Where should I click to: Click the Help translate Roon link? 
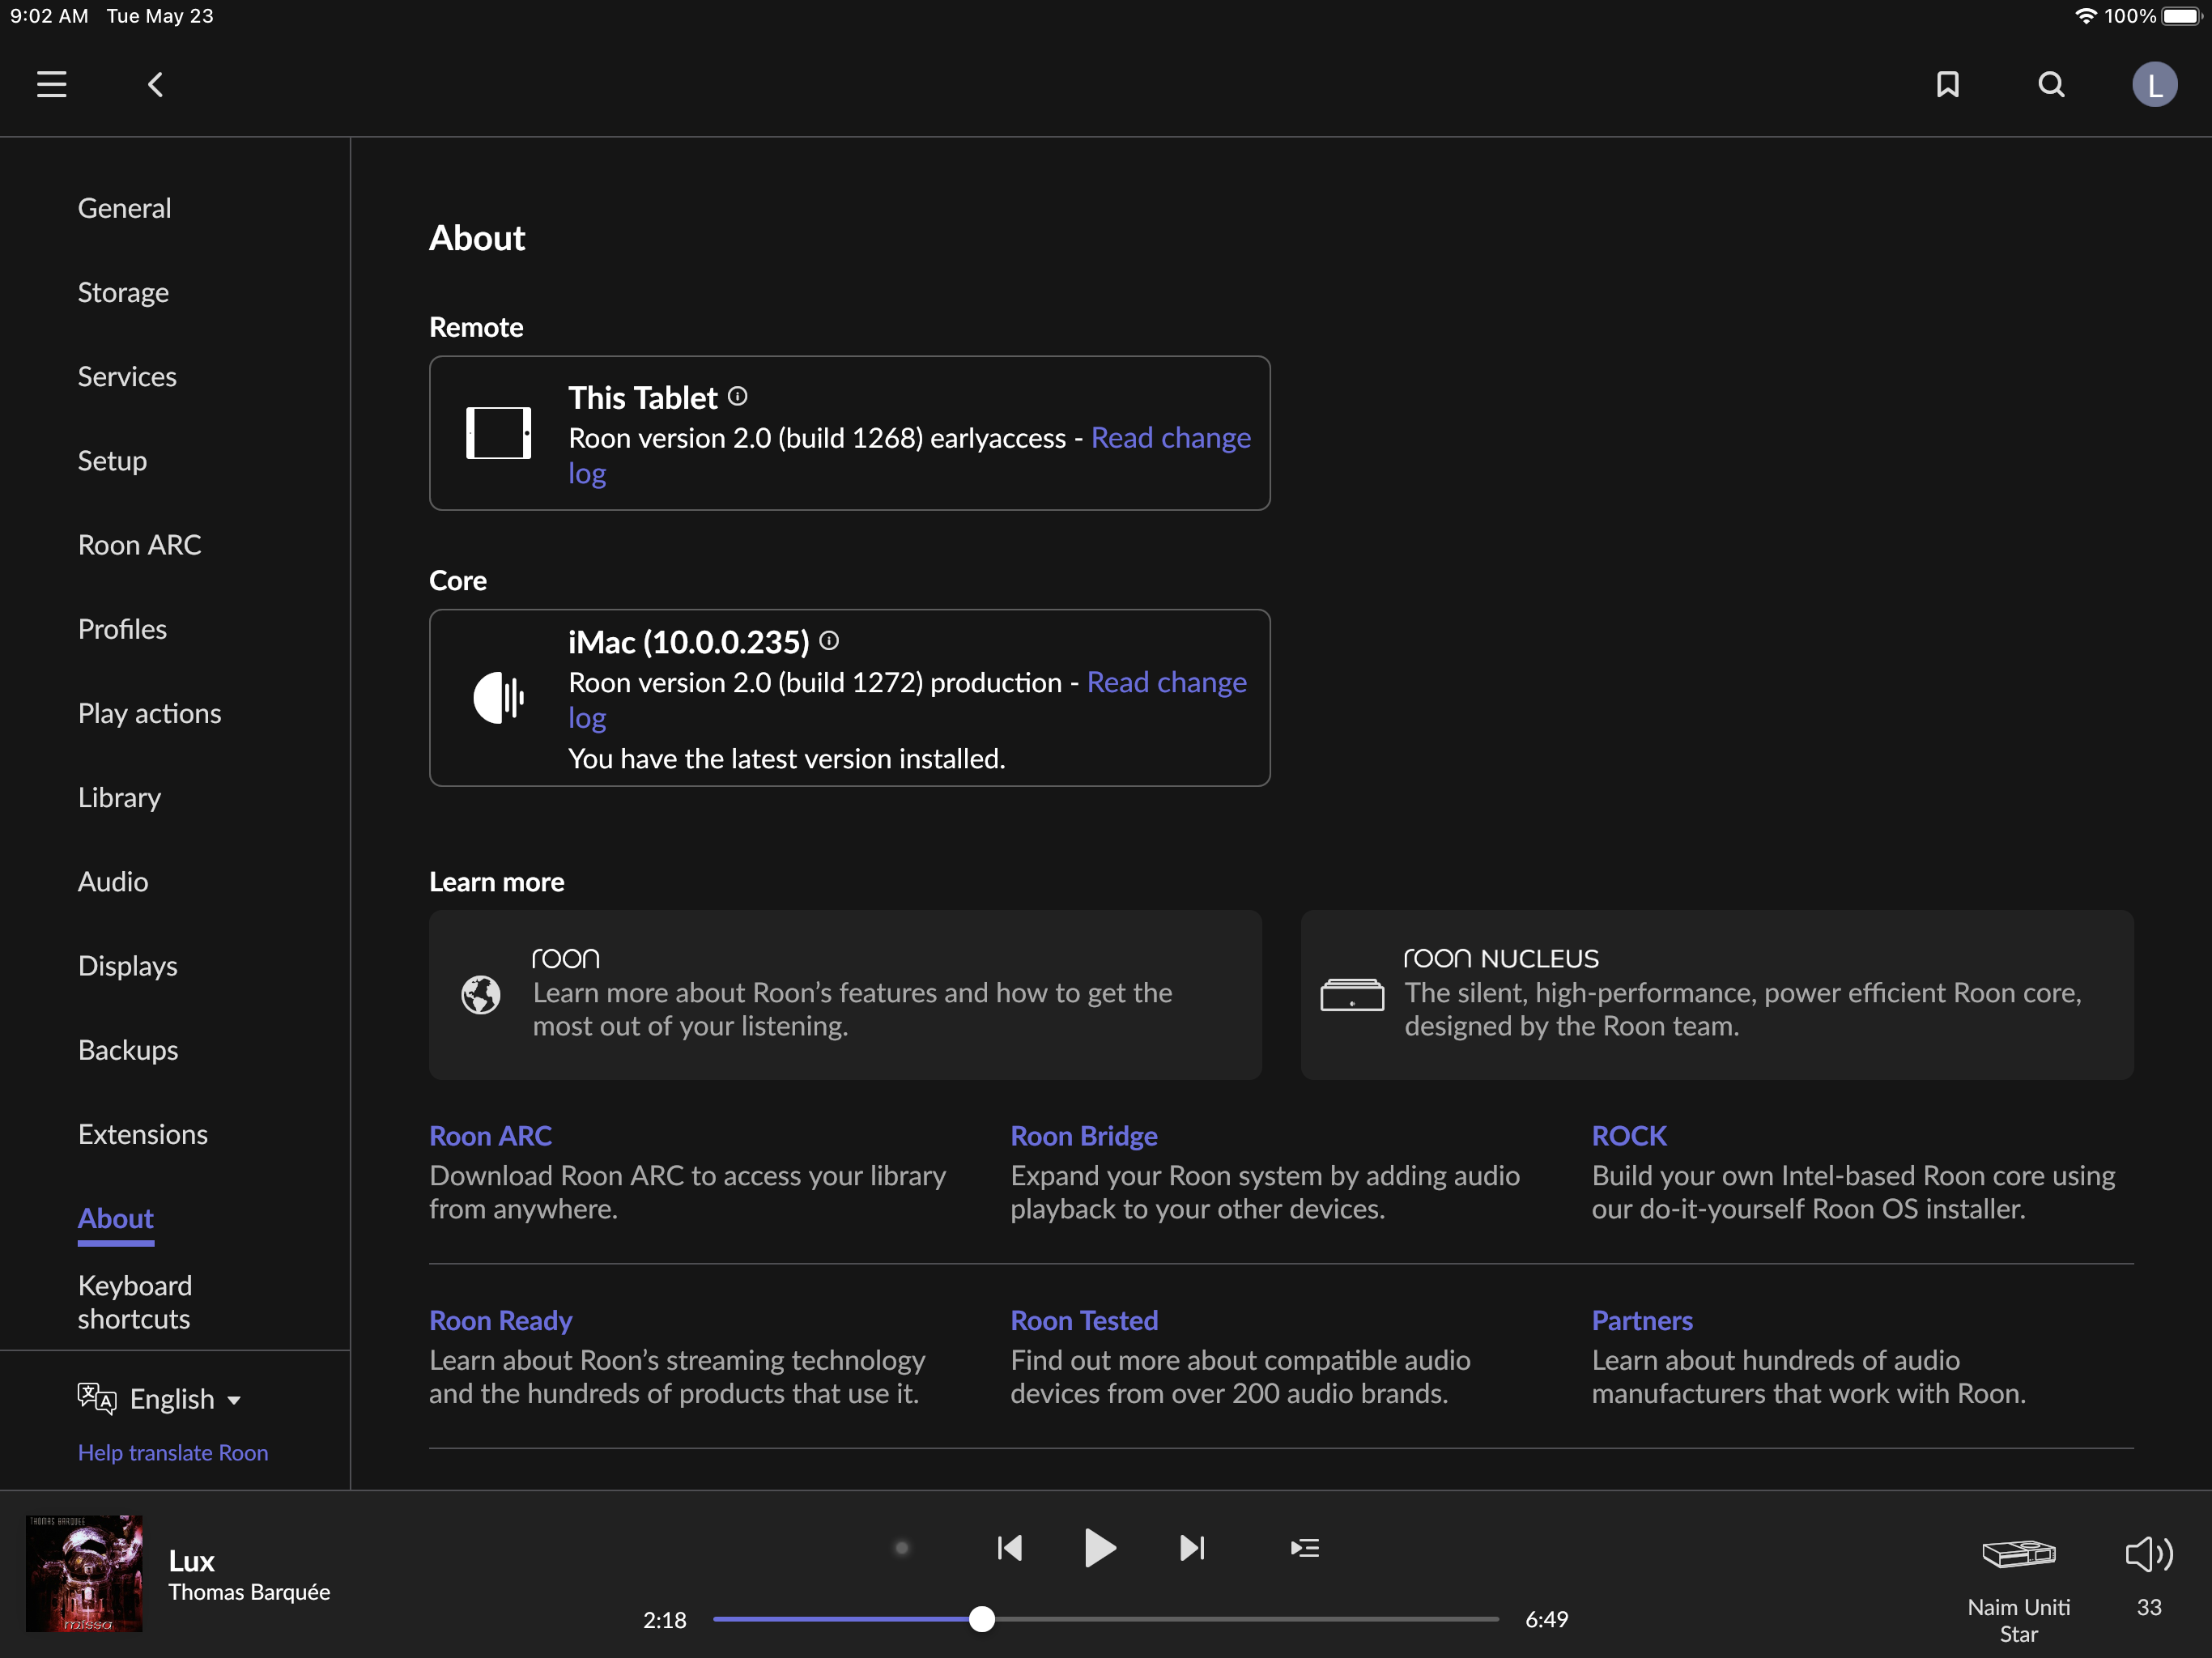click(173, 1452)
